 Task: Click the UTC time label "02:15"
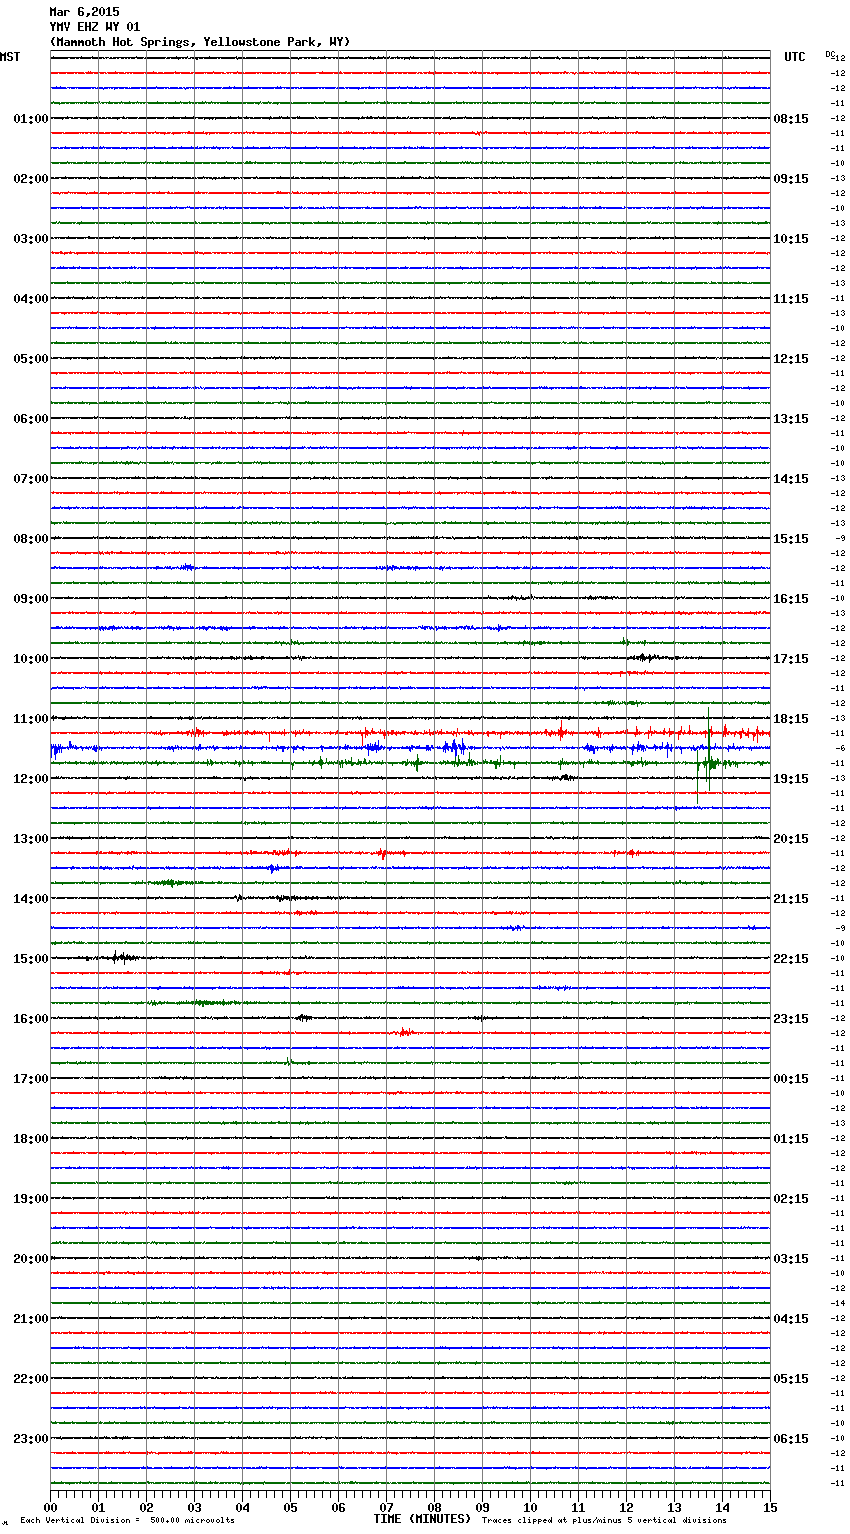tap(791, 1199)
